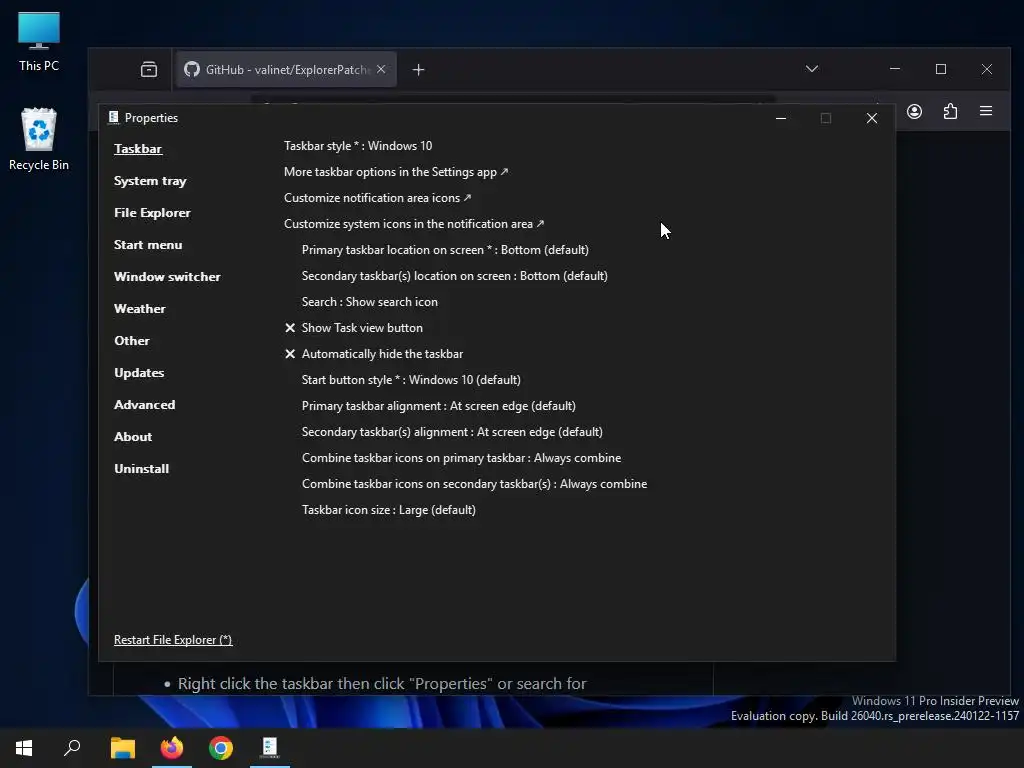Close the GitHub browser tab
1024x768 pixels.
(381, 69)
